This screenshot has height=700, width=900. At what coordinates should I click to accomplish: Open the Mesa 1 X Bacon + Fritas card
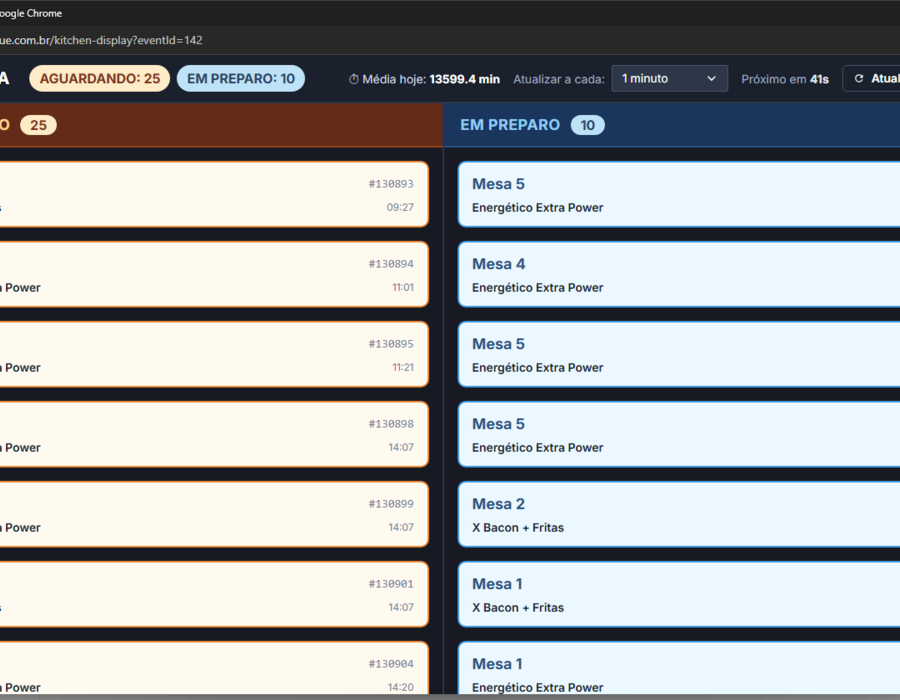click(x=678, y=594)
